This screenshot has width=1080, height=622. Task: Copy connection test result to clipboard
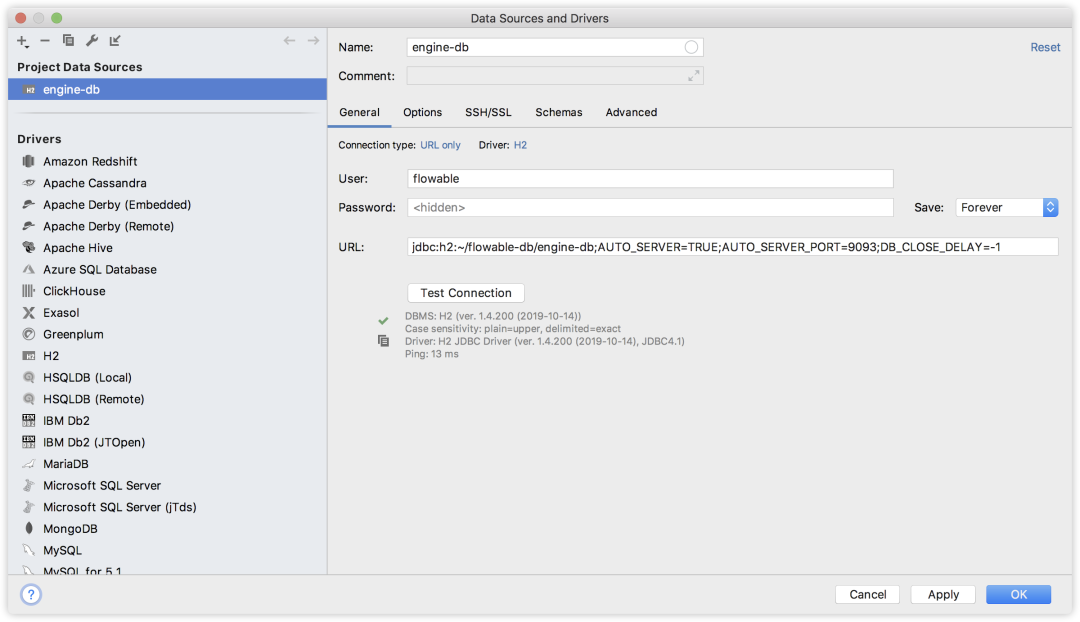point(384,341)
